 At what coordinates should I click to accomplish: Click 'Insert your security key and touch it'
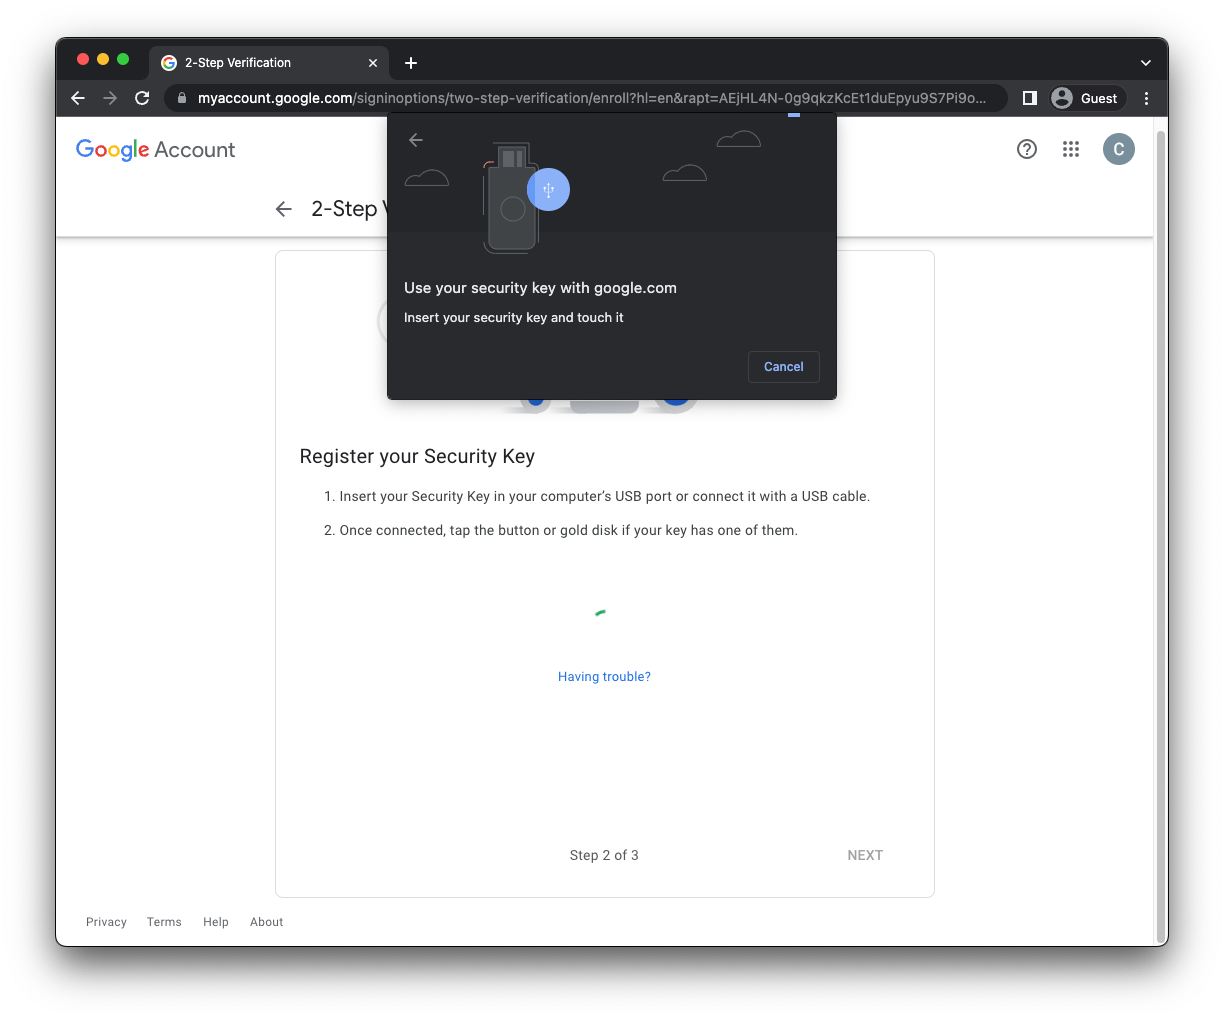point(514,318)
